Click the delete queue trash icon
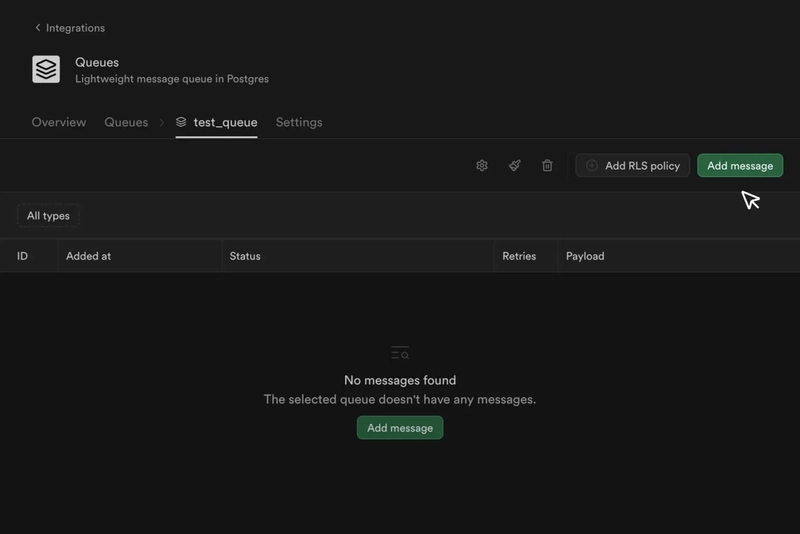 click(547, 166)
